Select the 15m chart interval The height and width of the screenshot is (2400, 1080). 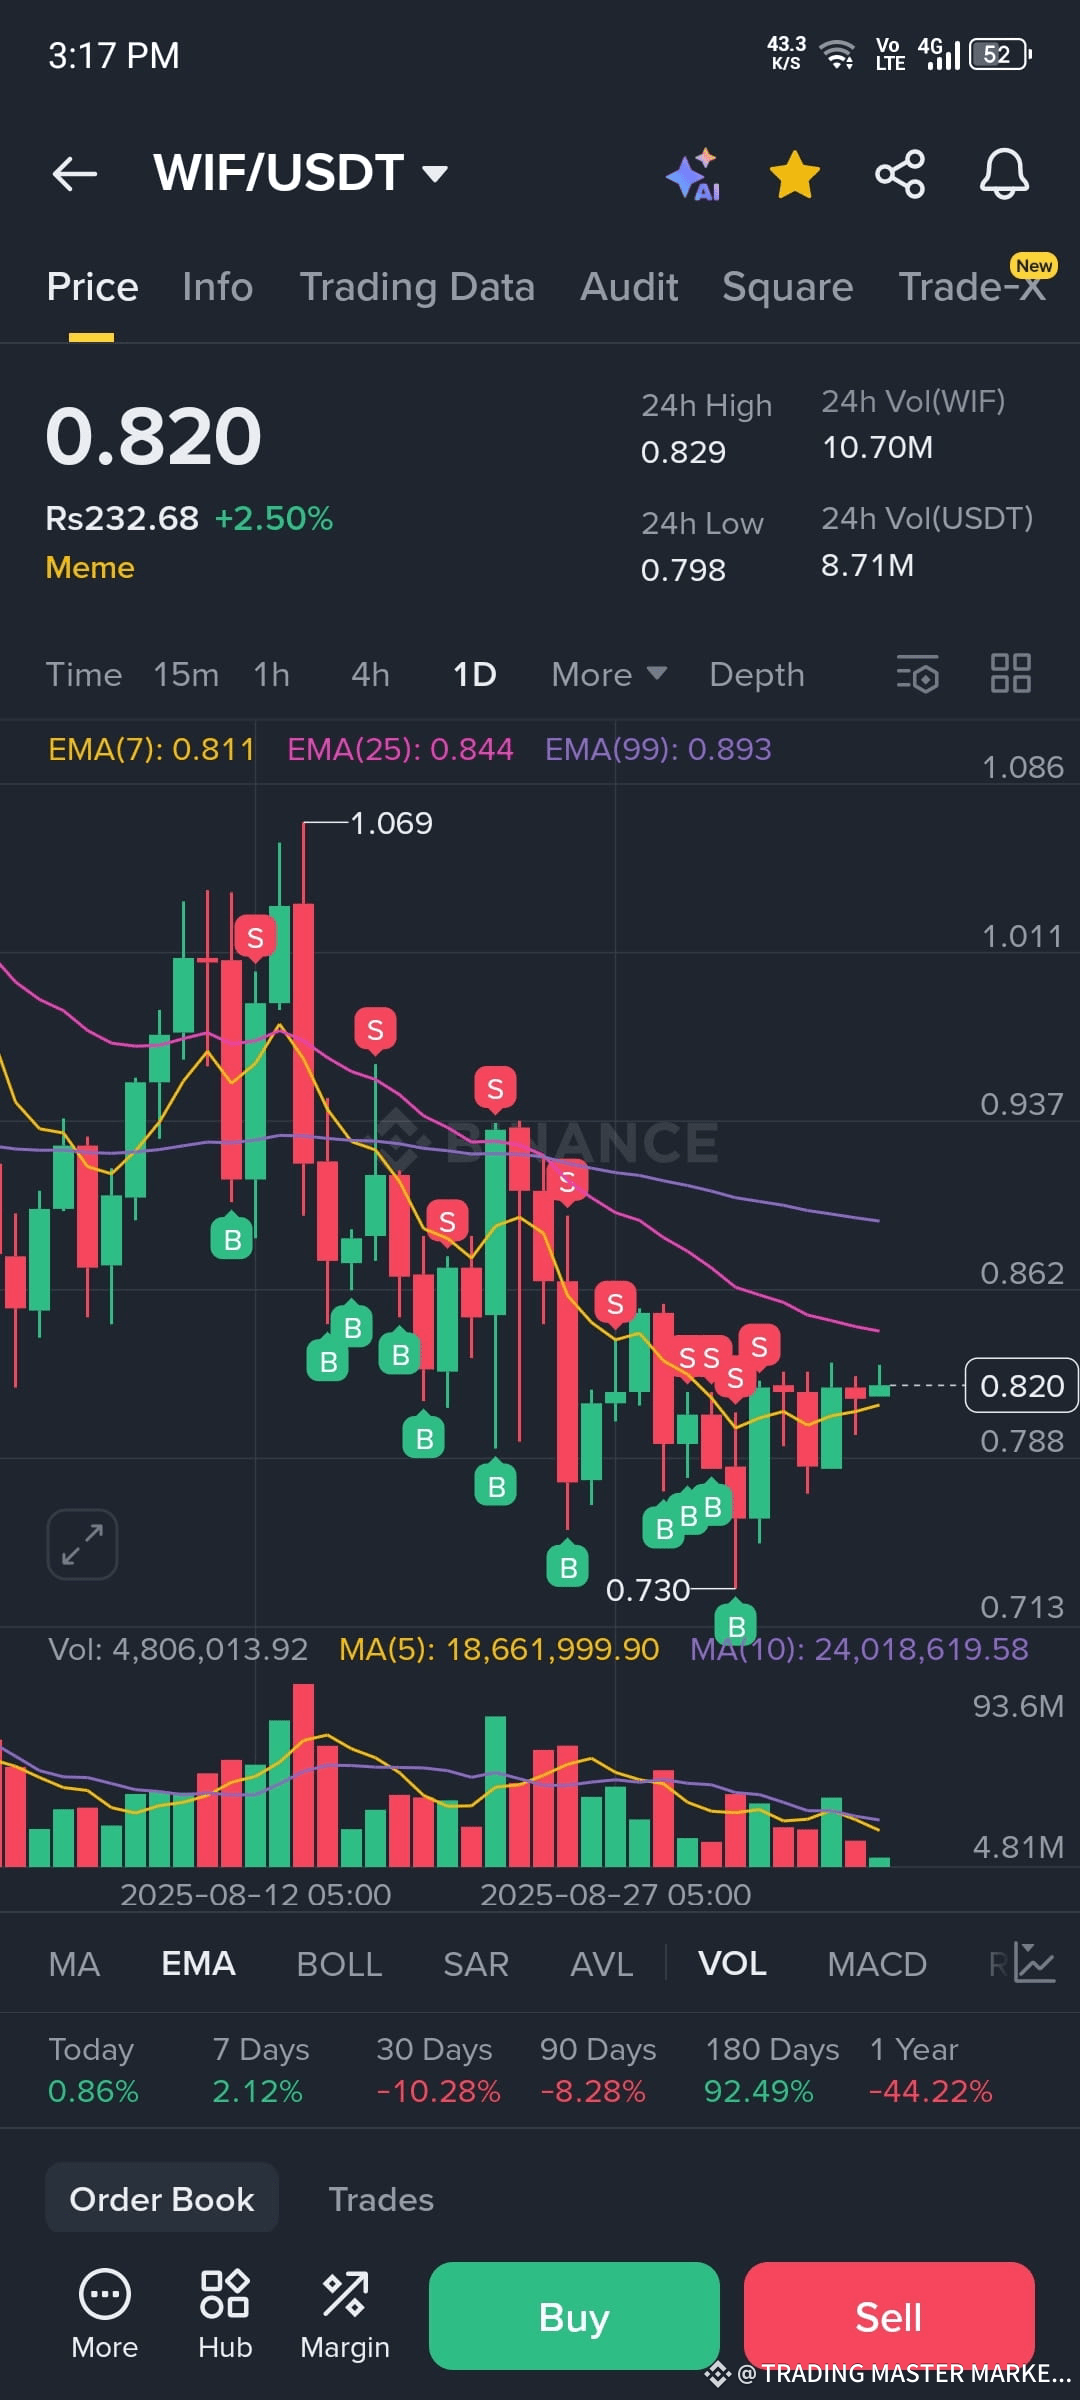pos(186,674)
